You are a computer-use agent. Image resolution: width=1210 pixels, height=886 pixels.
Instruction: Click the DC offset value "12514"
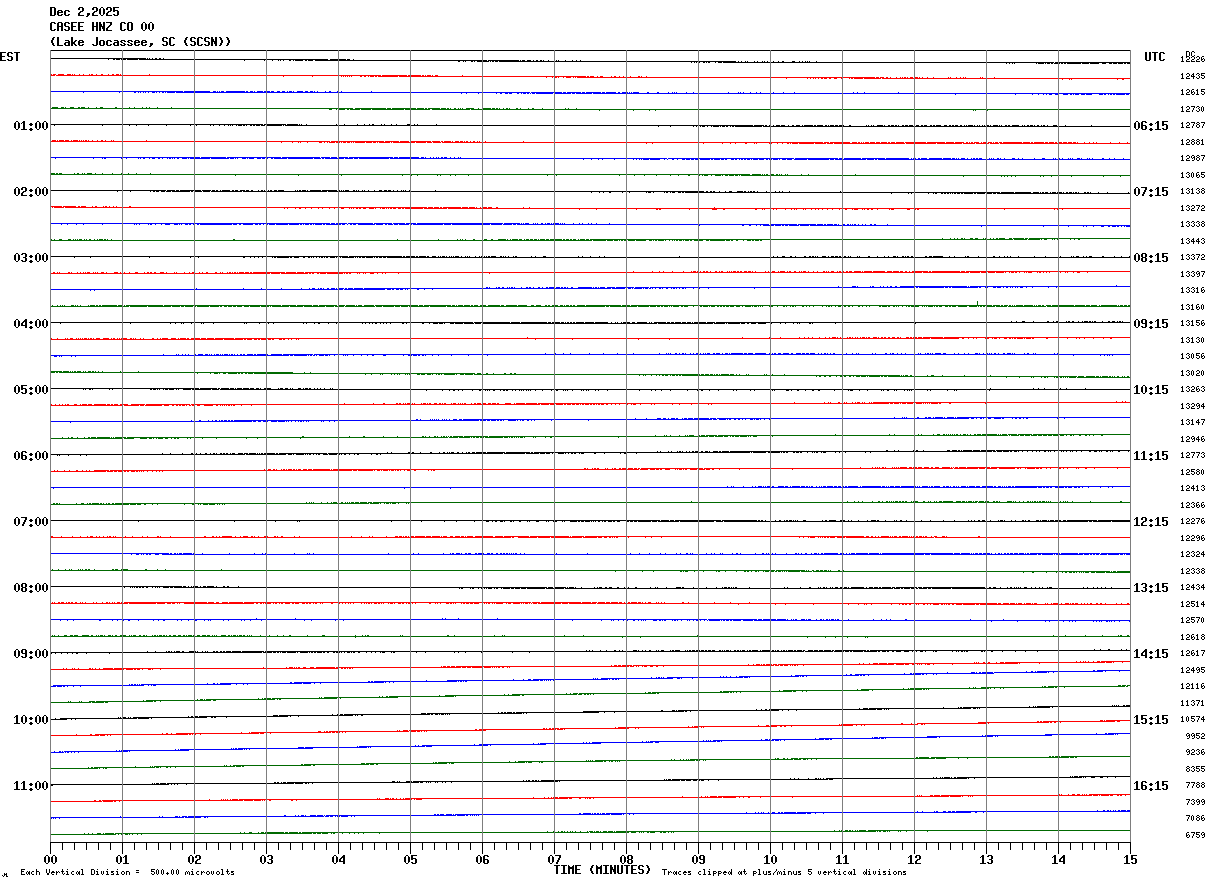(x=1192, y=605)
